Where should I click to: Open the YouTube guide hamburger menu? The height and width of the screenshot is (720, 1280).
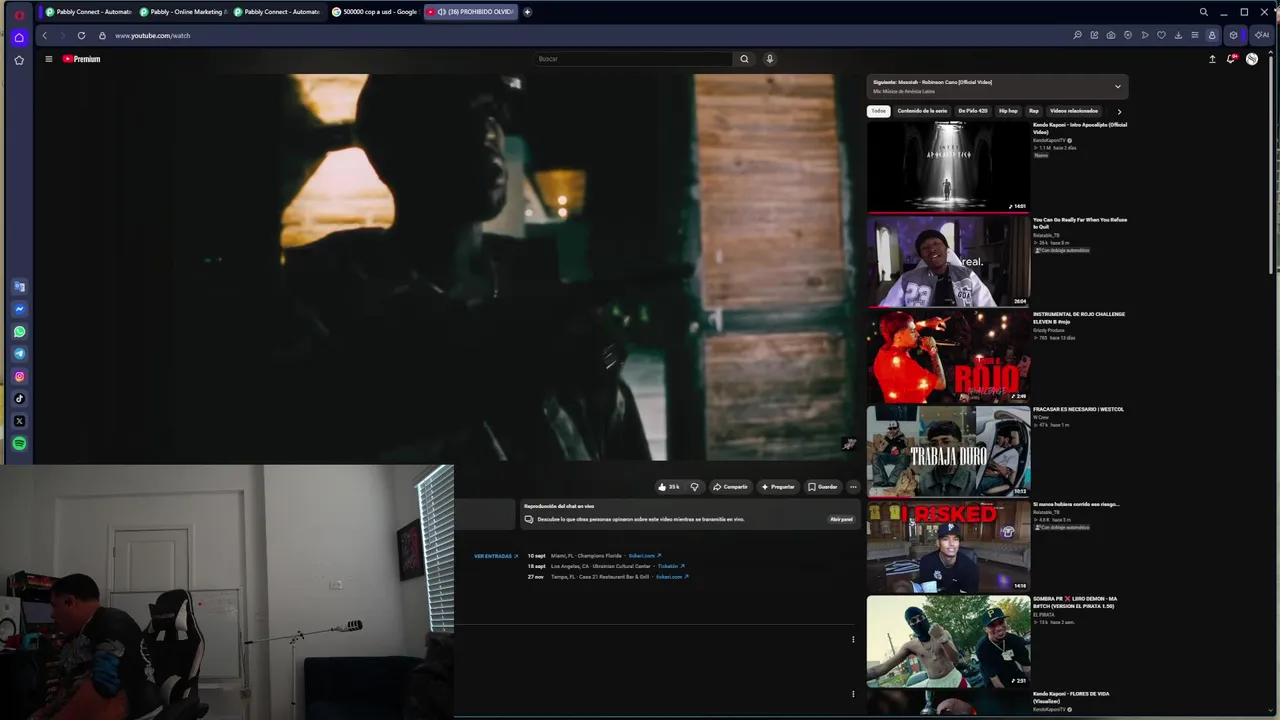pyautogui.click(x=48, y=59)
